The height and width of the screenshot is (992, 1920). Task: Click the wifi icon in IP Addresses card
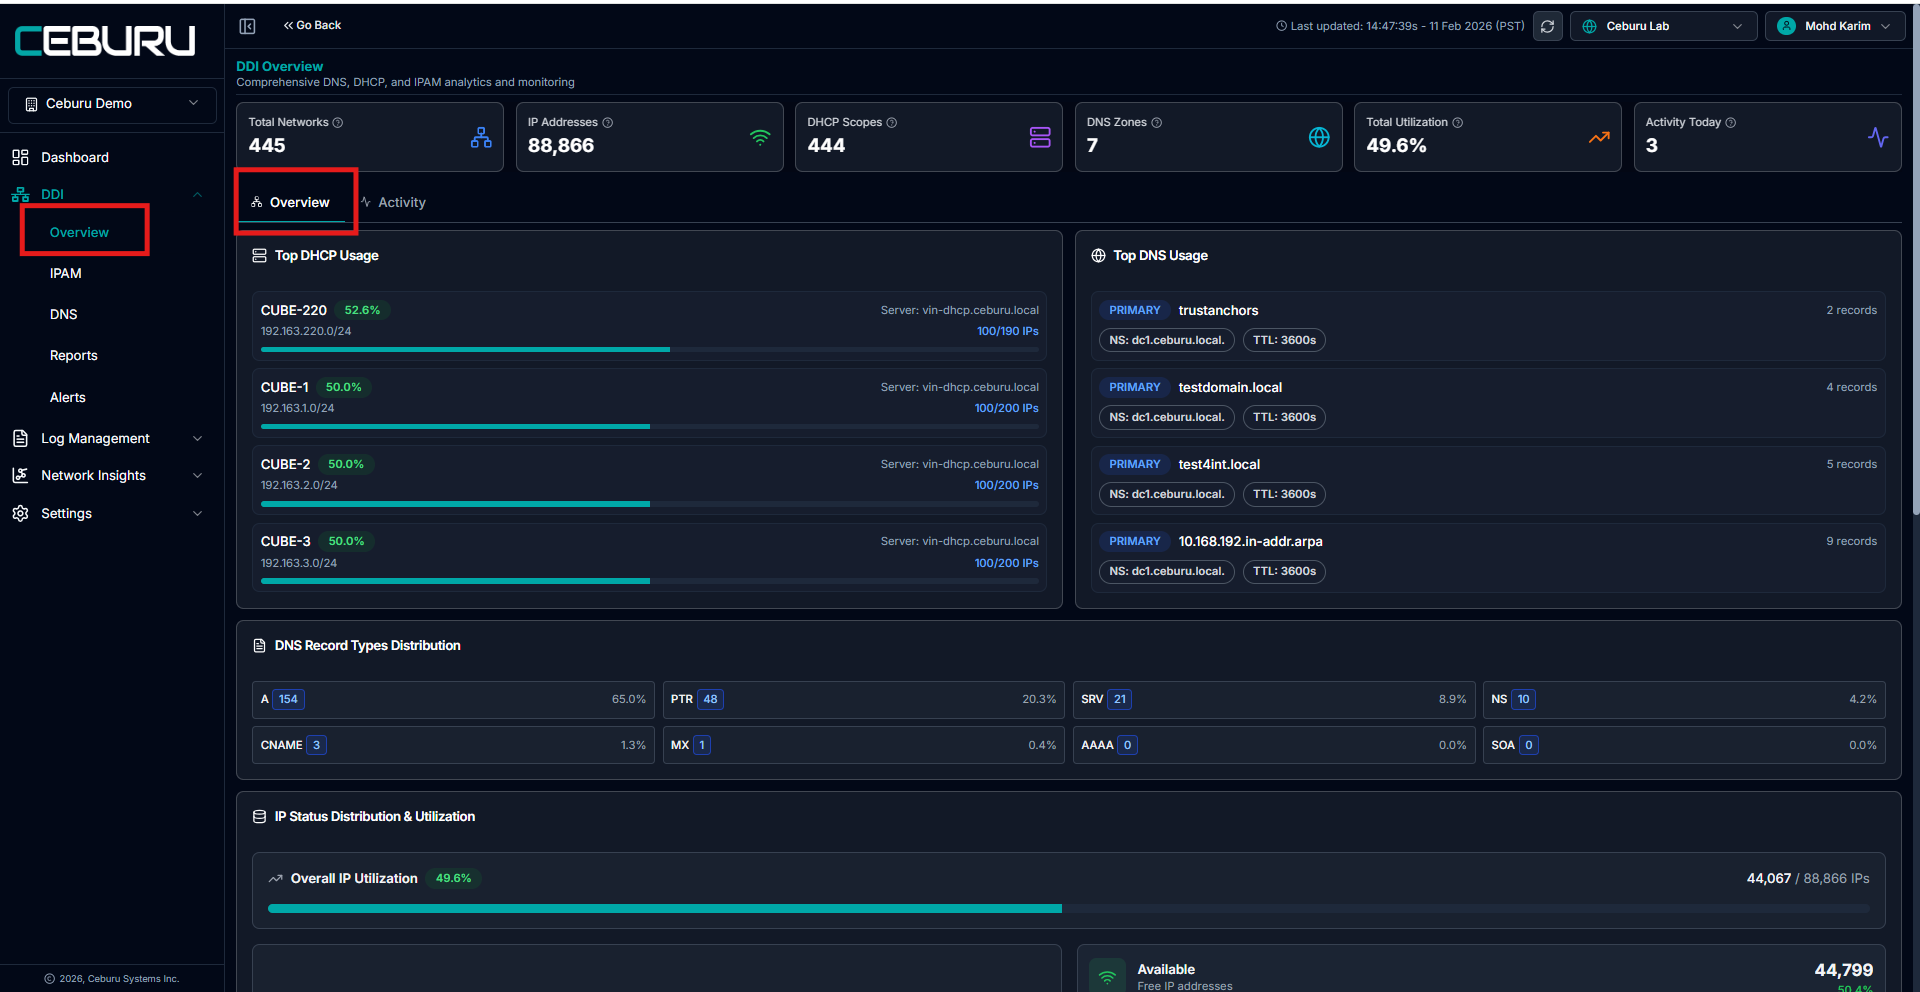point(760,137)
